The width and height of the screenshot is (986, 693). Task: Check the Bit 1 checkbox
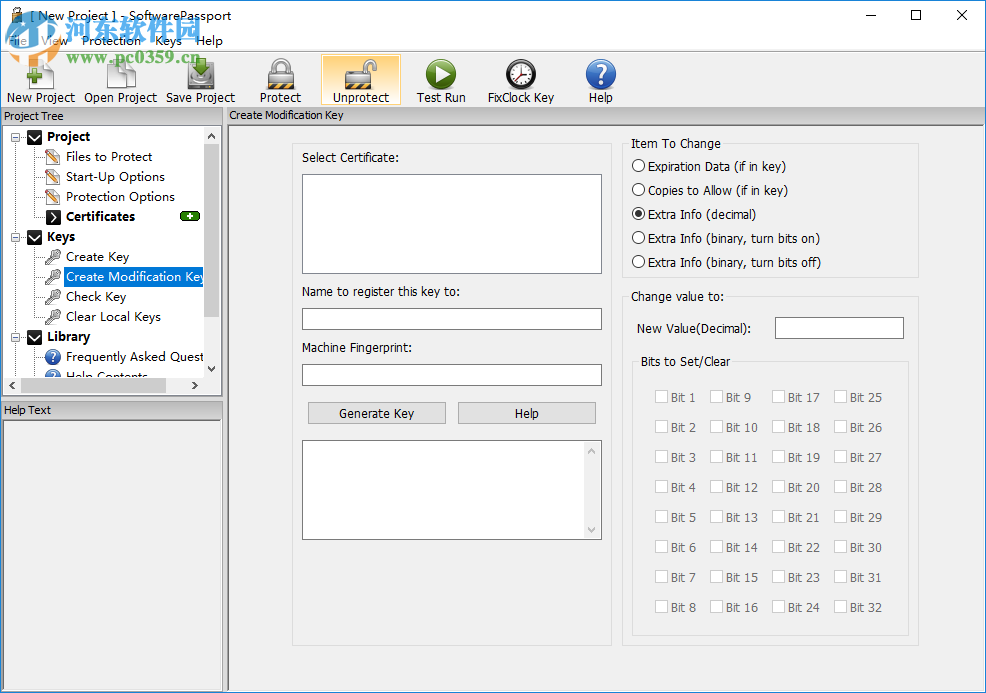[661, 397]
